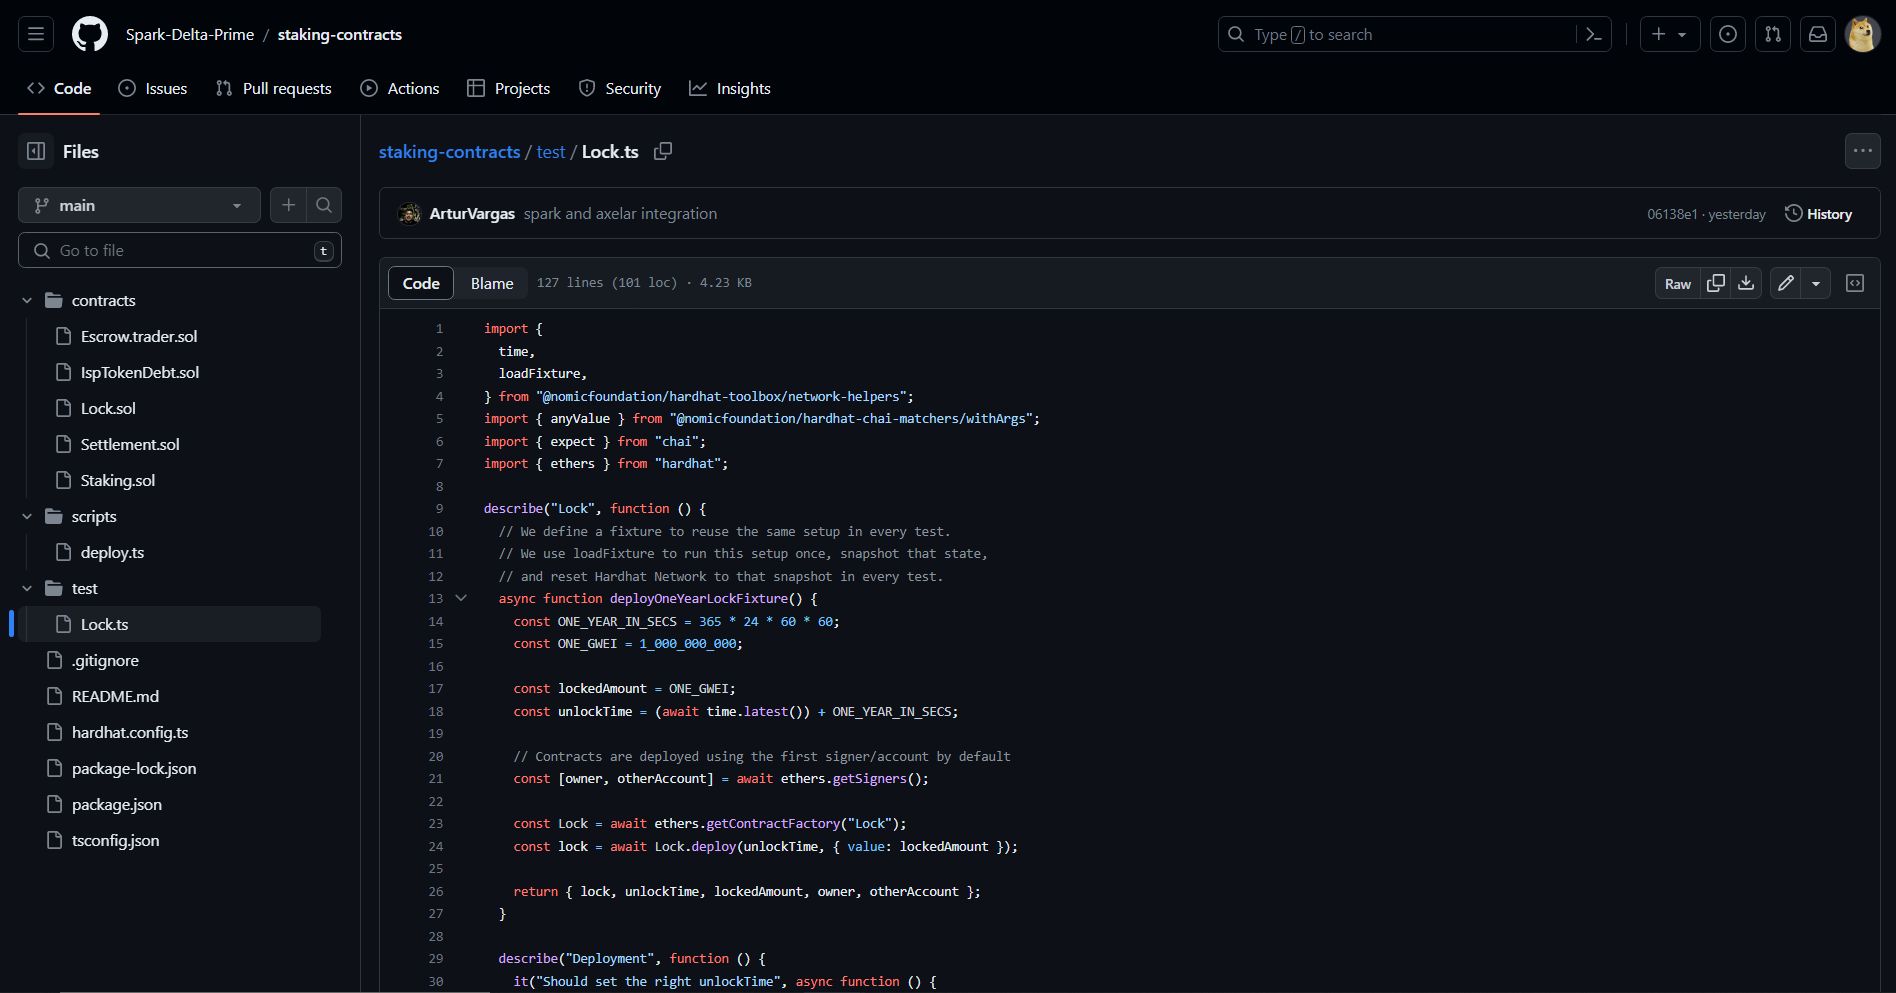View file commit History

(x=1819, y=214)
